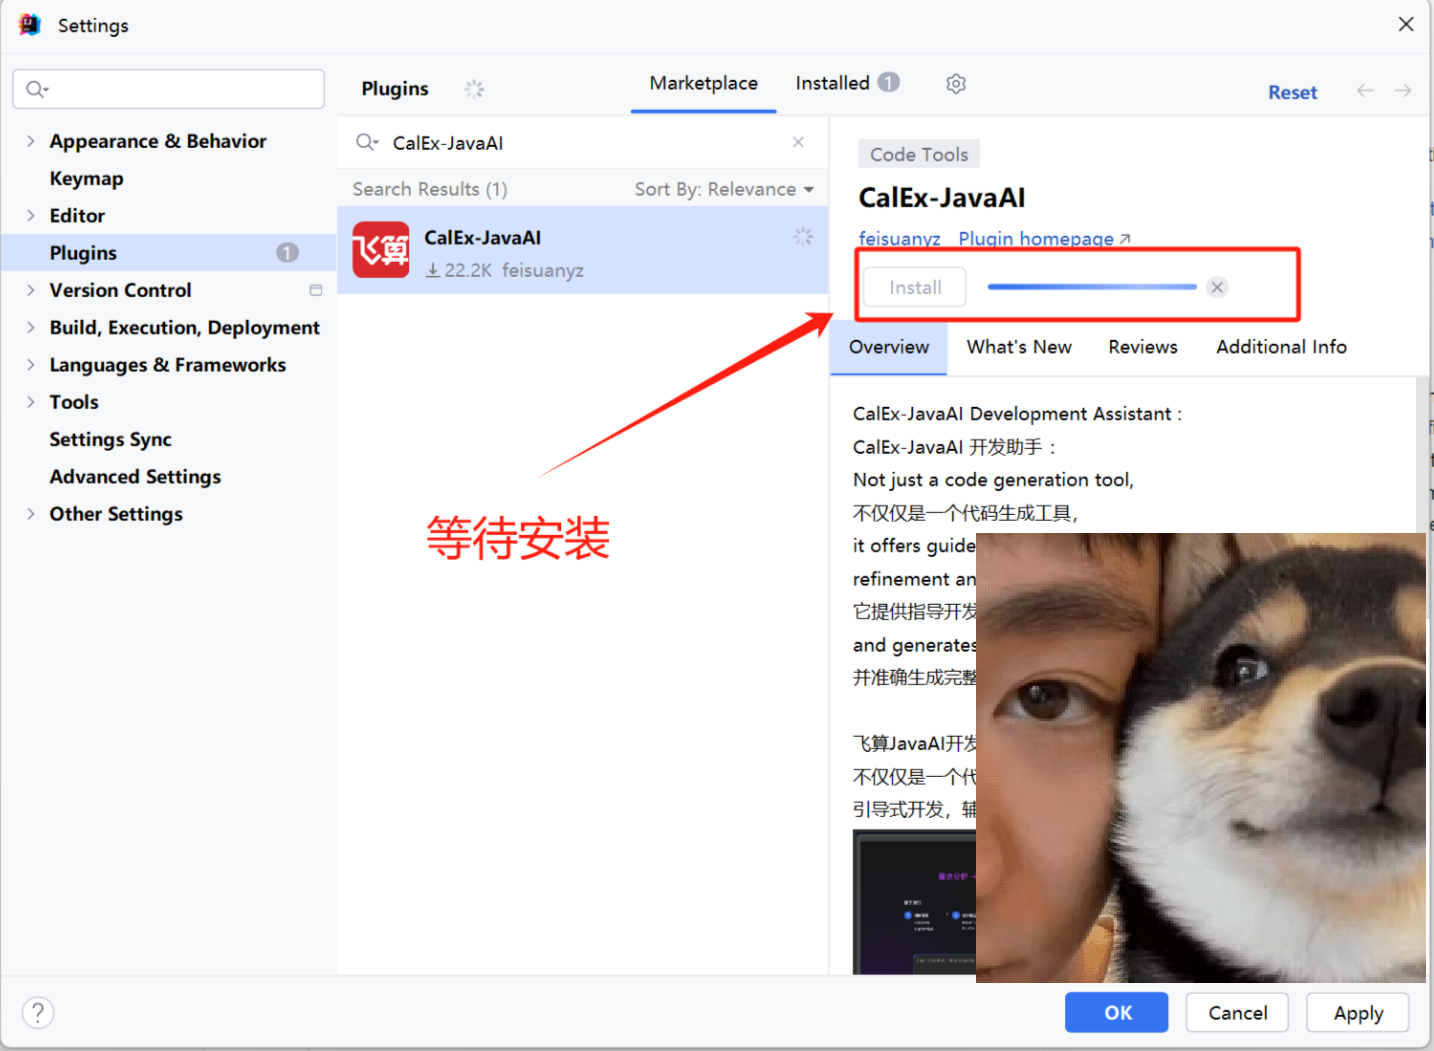Screen dimensions: 1434x1051
Task: Open the feisuanyz vendor link
Action: point(899,239)
